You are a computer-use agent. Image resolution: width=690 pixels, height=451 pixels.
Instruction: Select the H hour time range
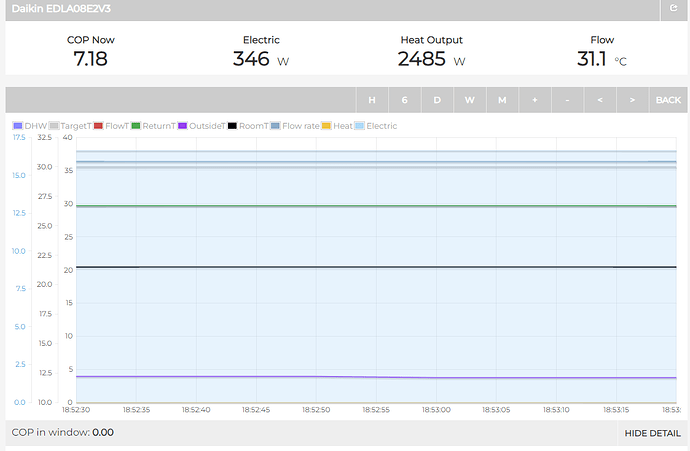372,100
